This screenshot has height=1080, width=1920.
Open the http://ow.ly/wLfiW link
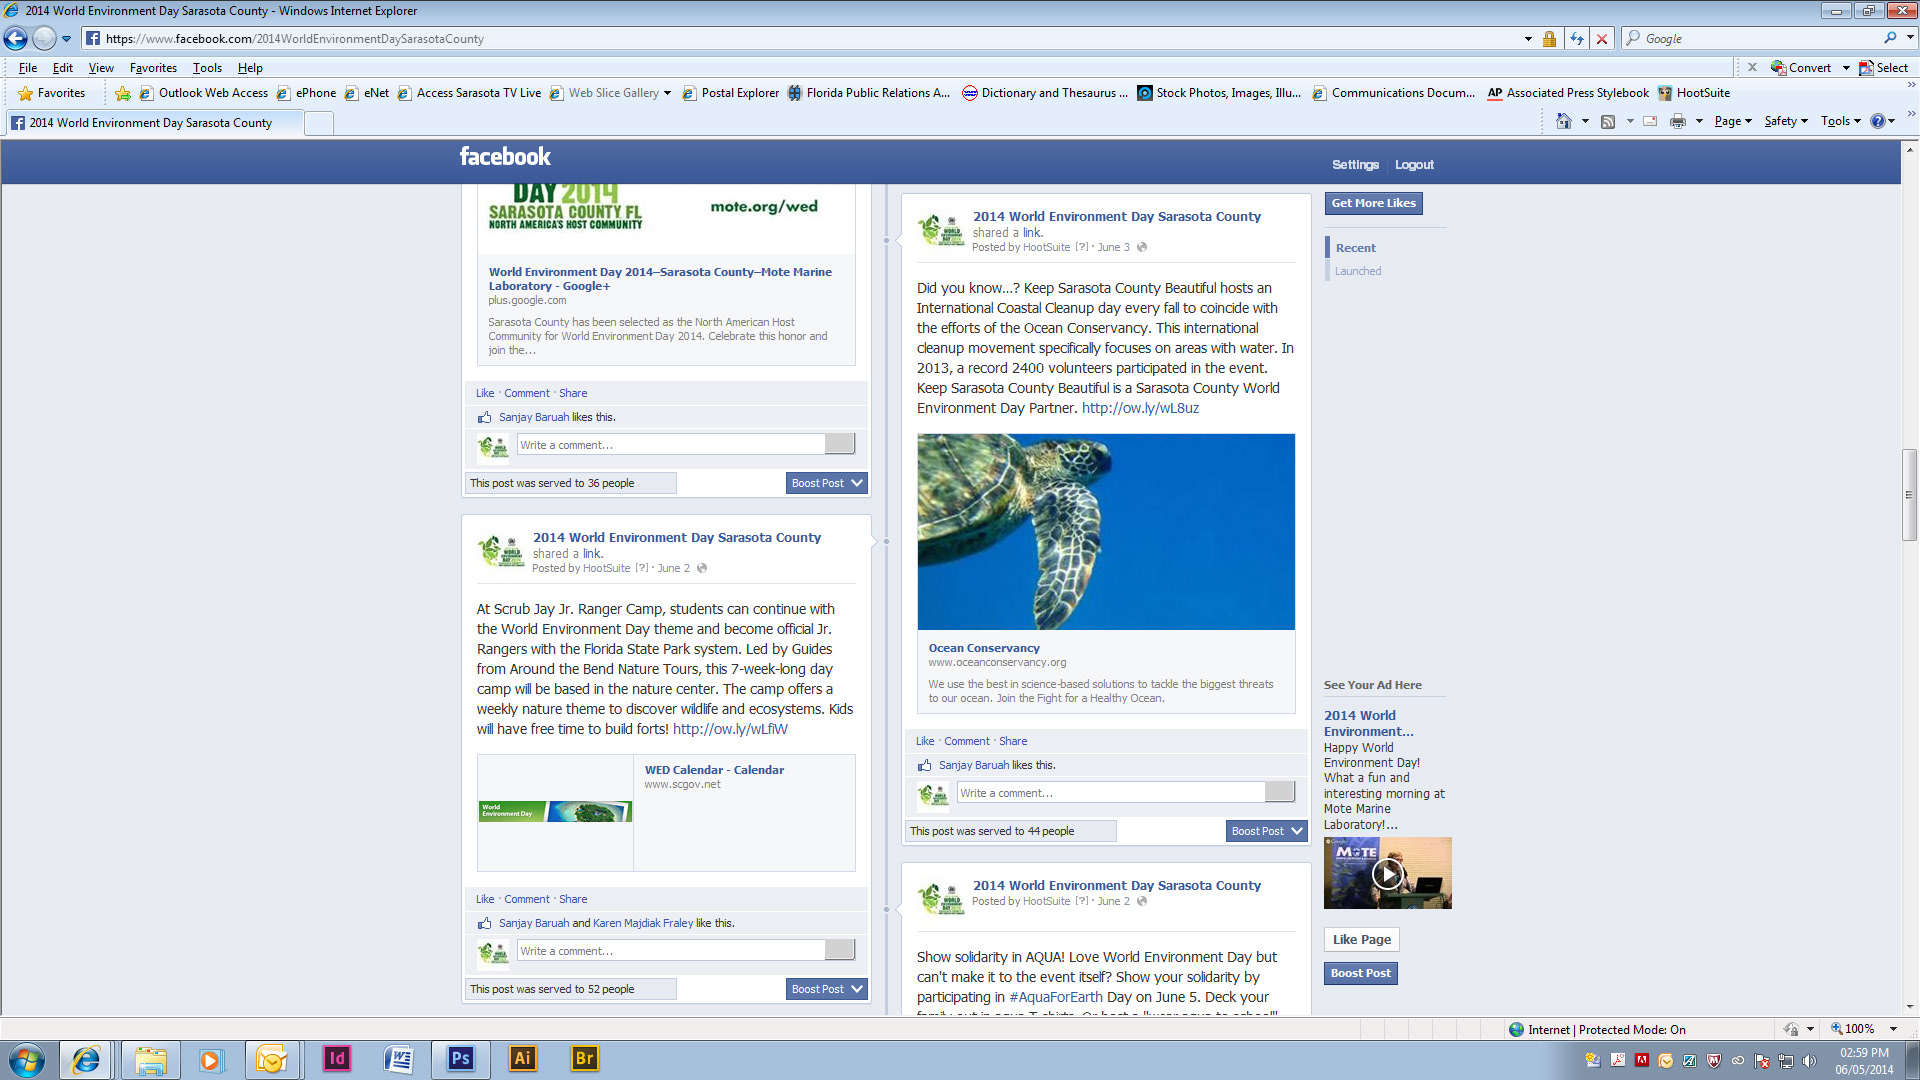pos(730,729)
